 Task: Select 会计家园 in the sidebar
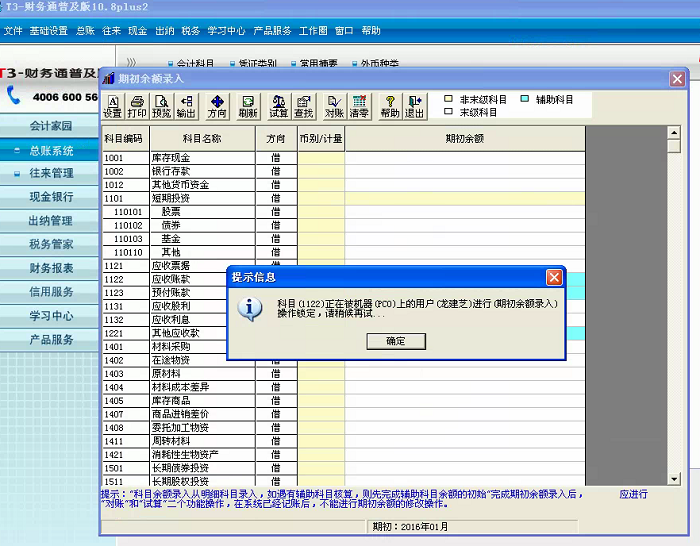[x=50, y=126]
